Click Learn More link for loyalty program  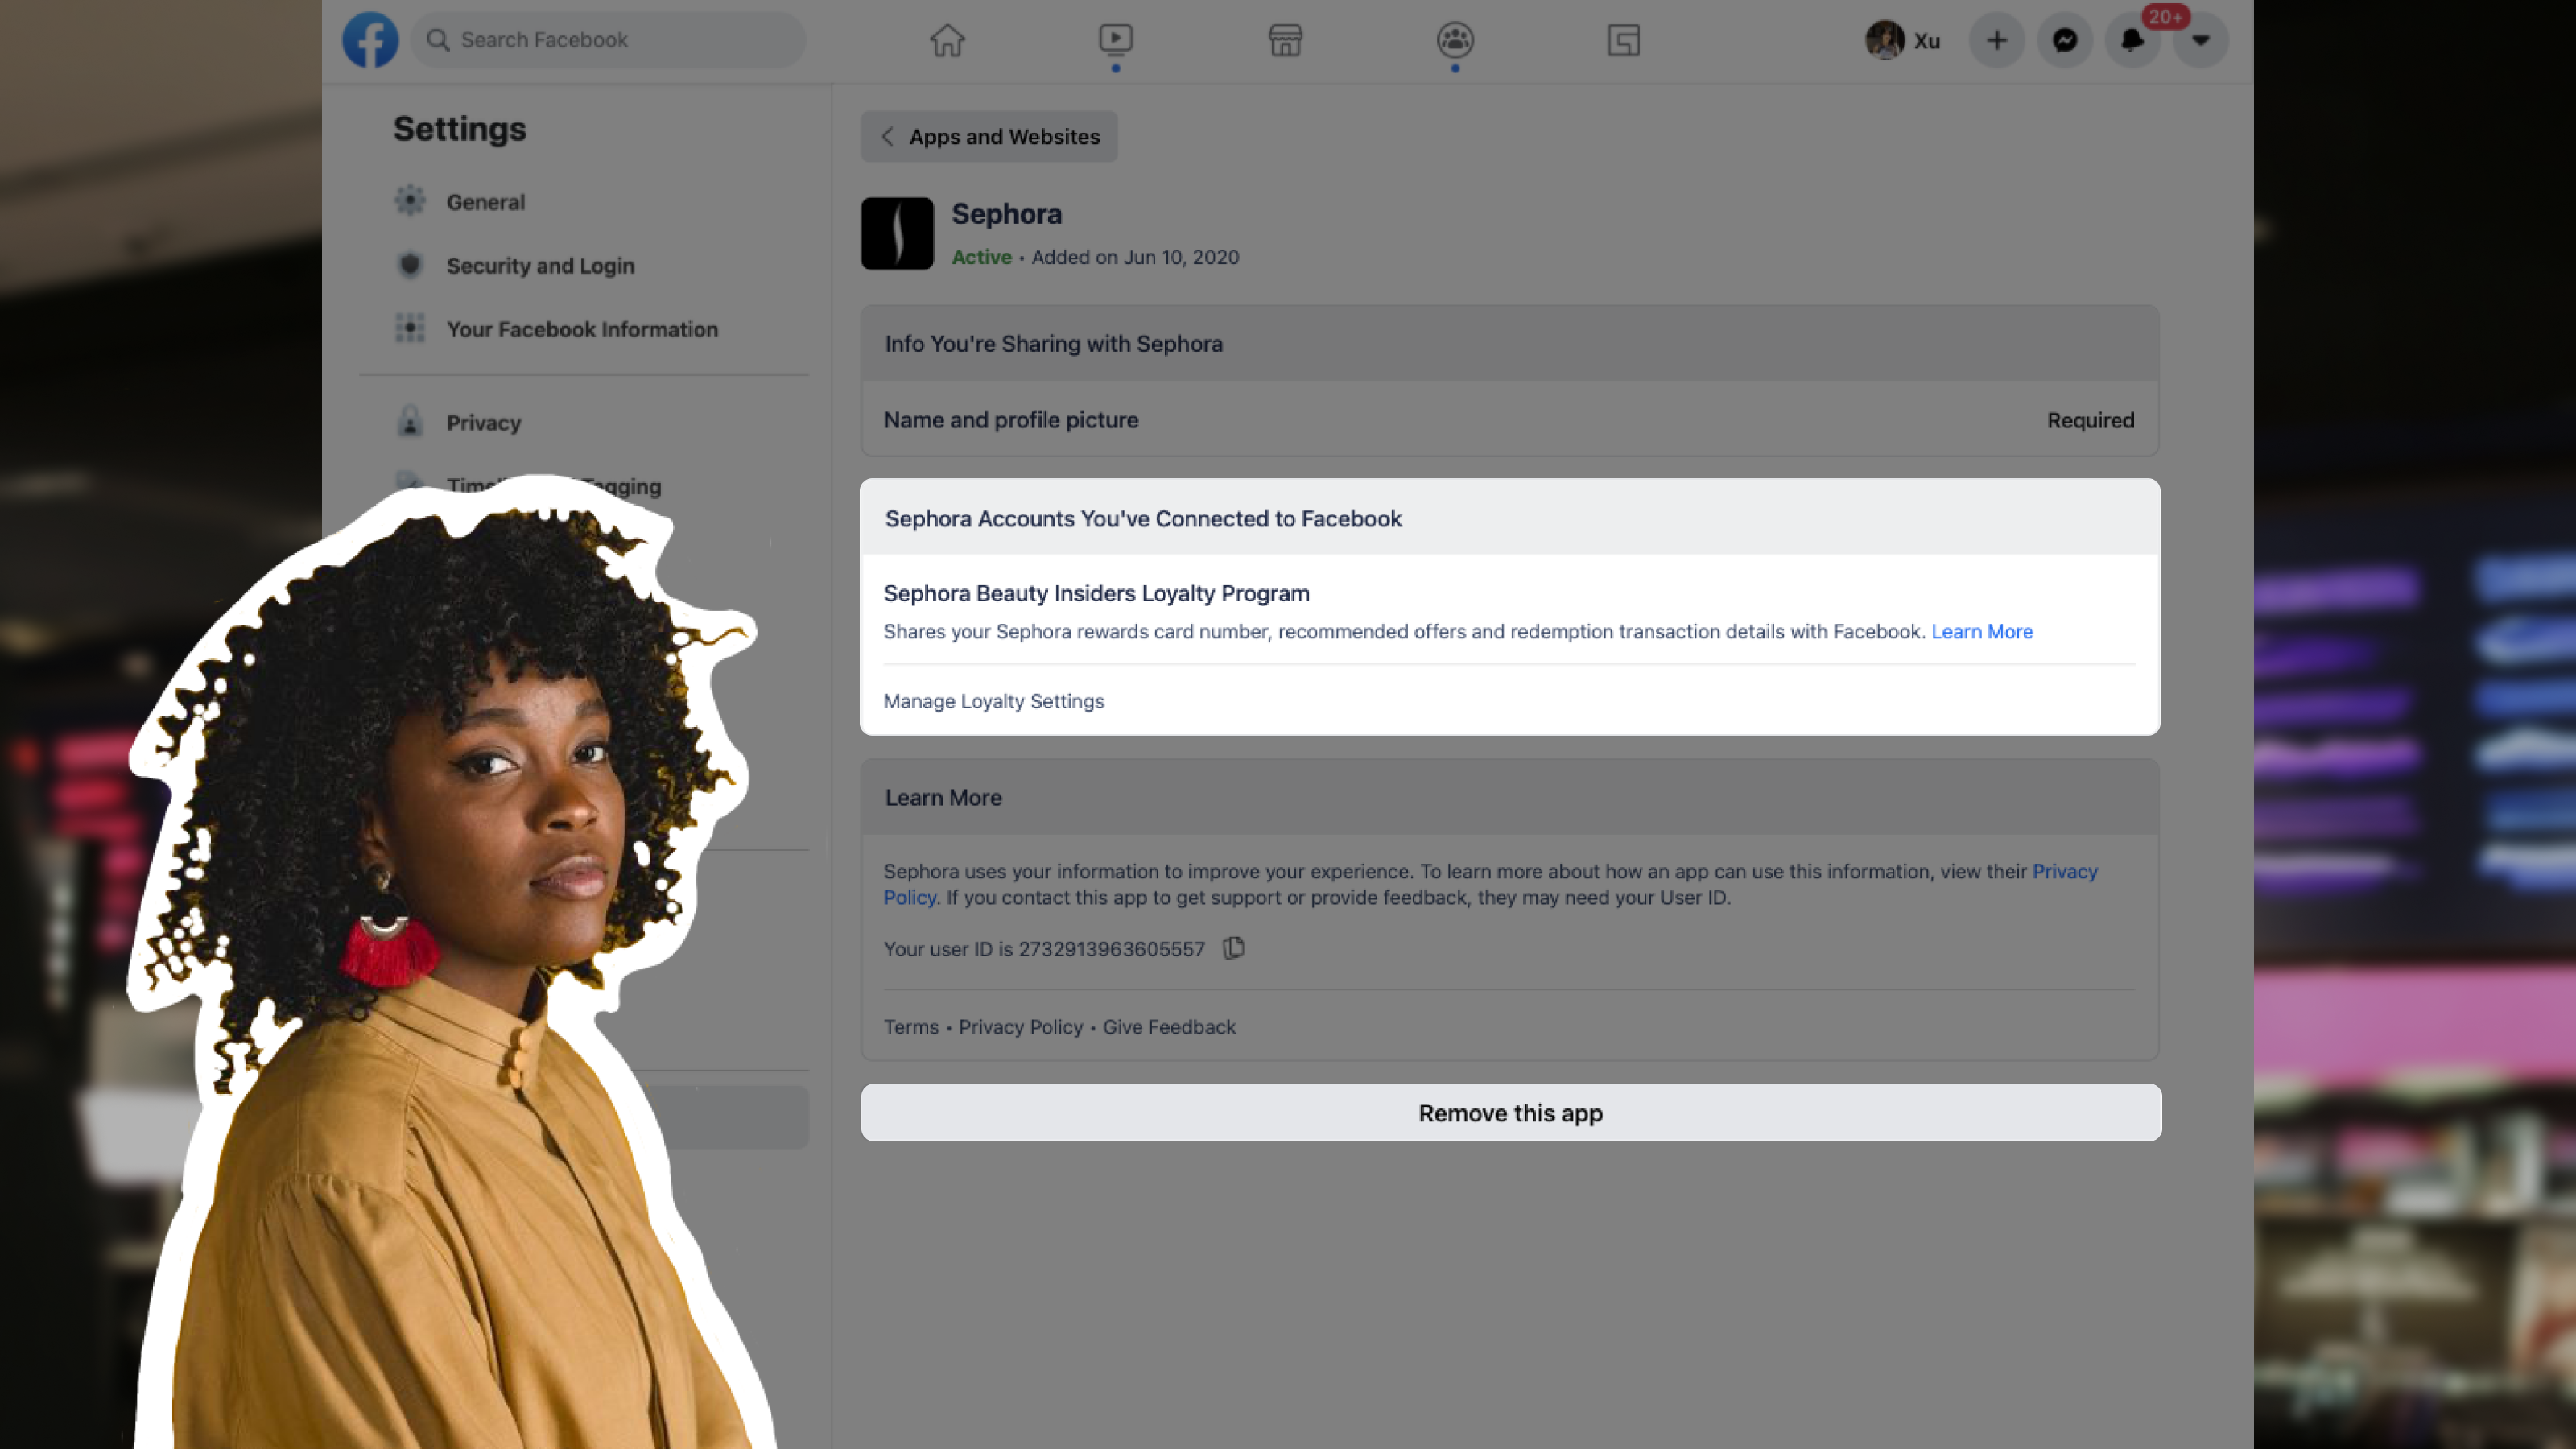[x=1981, y=632]
